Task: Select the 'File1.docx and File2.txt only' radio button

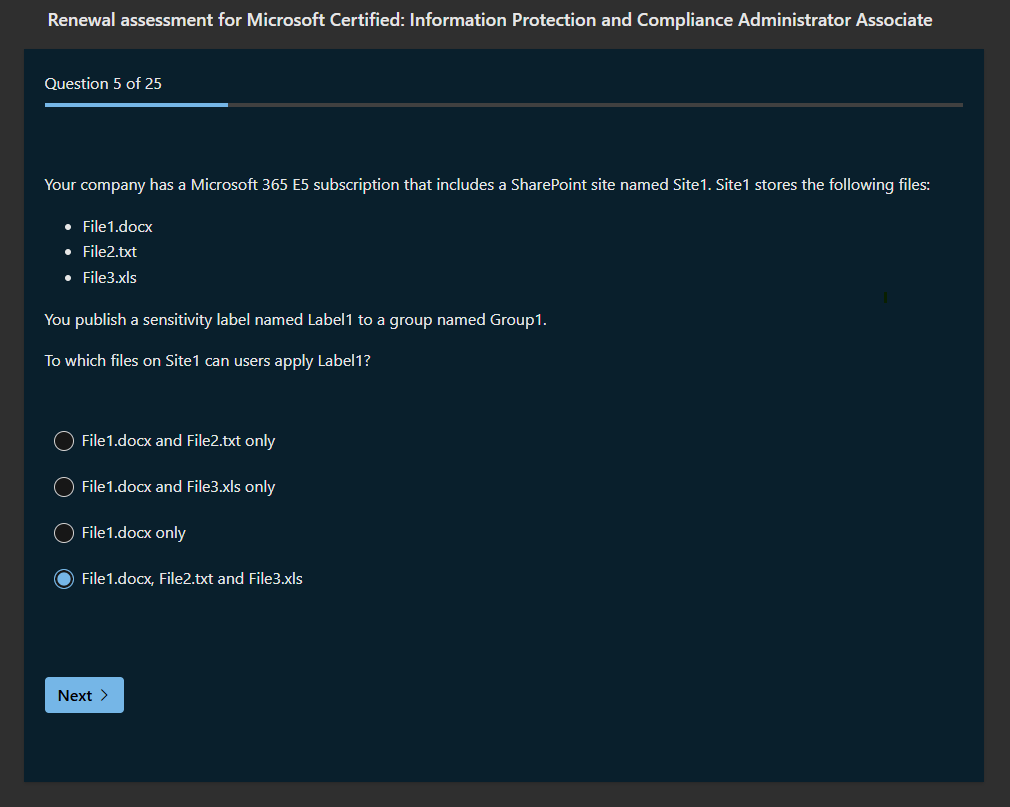Action: (64, 441)
